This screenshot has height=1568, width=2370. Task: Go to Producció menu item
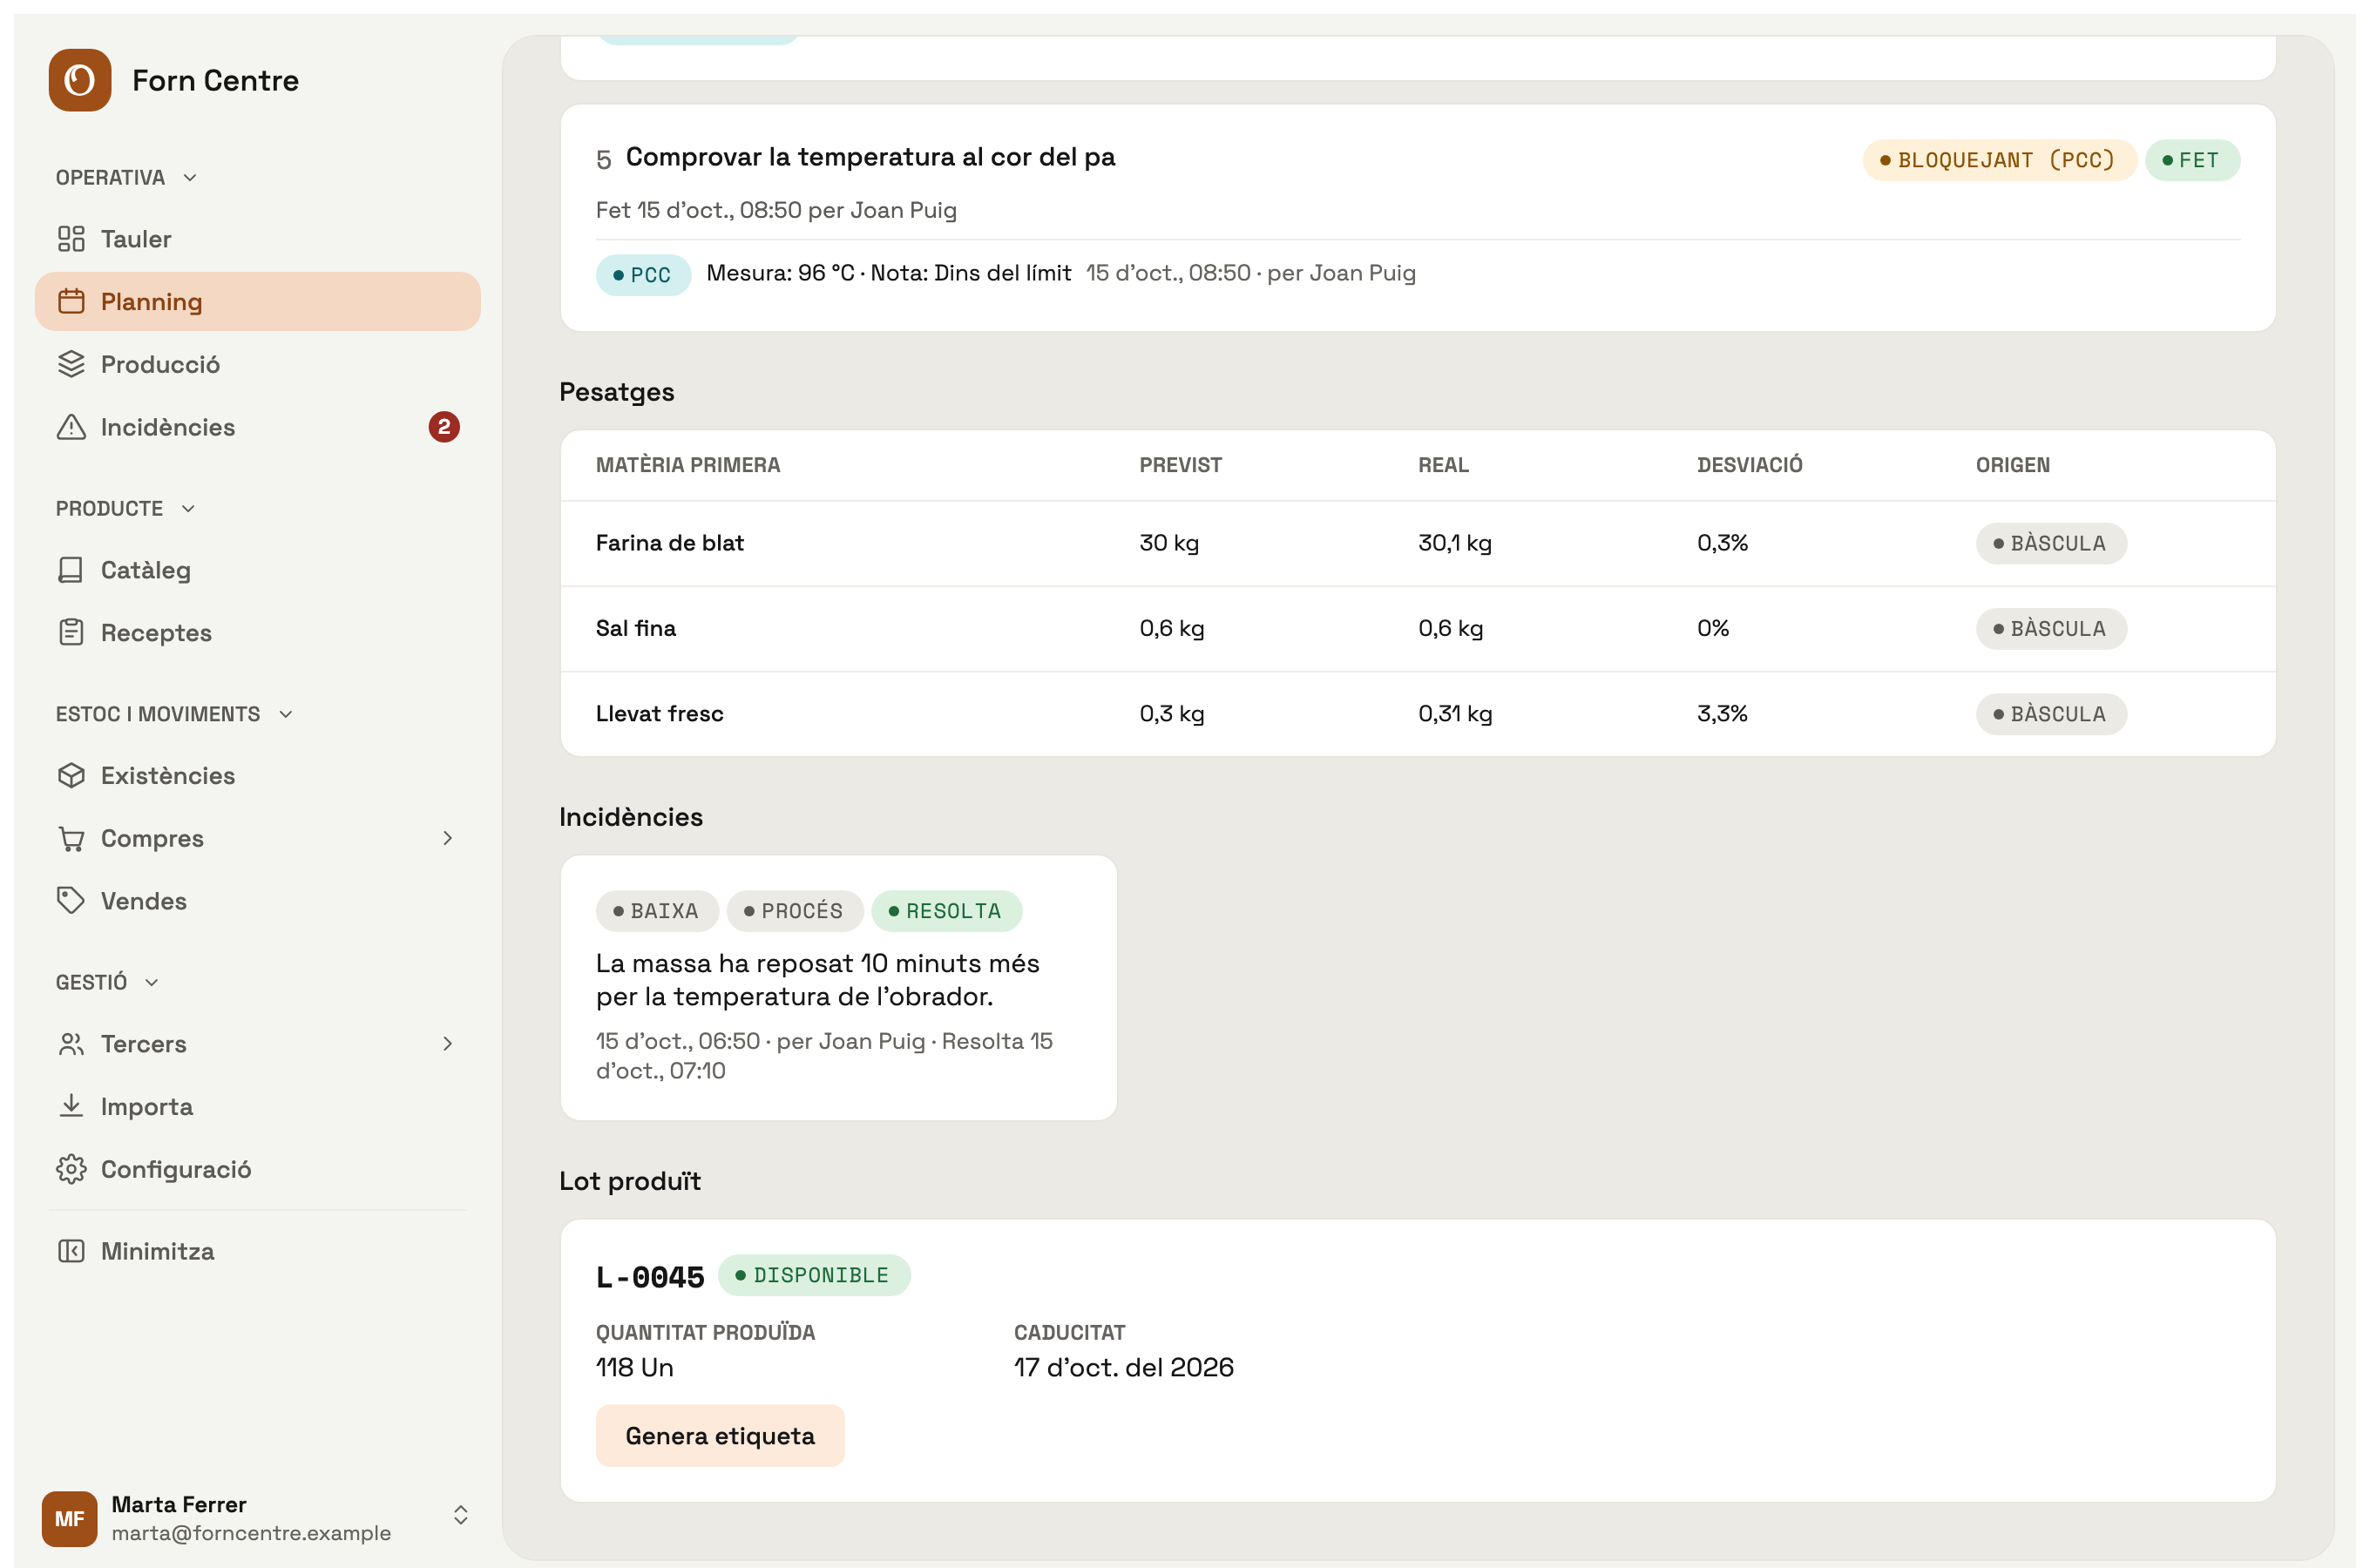click(x=258, y=364)
